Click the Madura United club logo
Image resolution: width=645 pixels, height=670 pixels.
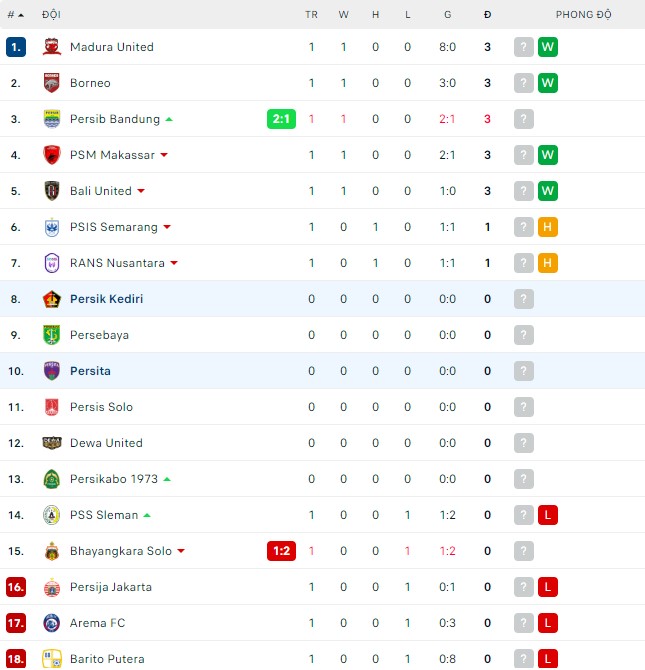(x=52, y=47)
